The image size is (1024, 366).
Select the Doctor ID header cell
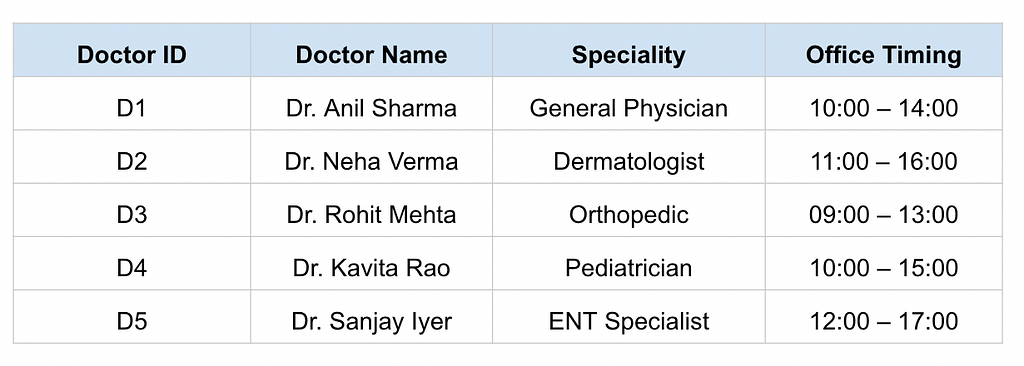[x=132, y=50]
